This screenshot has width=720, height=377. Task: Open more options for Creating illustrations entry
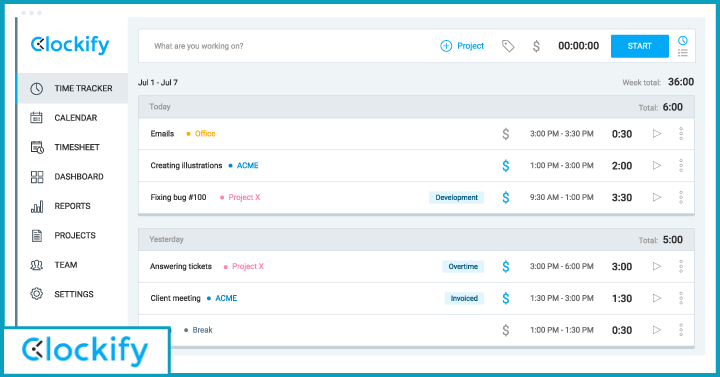click(681, 165)
